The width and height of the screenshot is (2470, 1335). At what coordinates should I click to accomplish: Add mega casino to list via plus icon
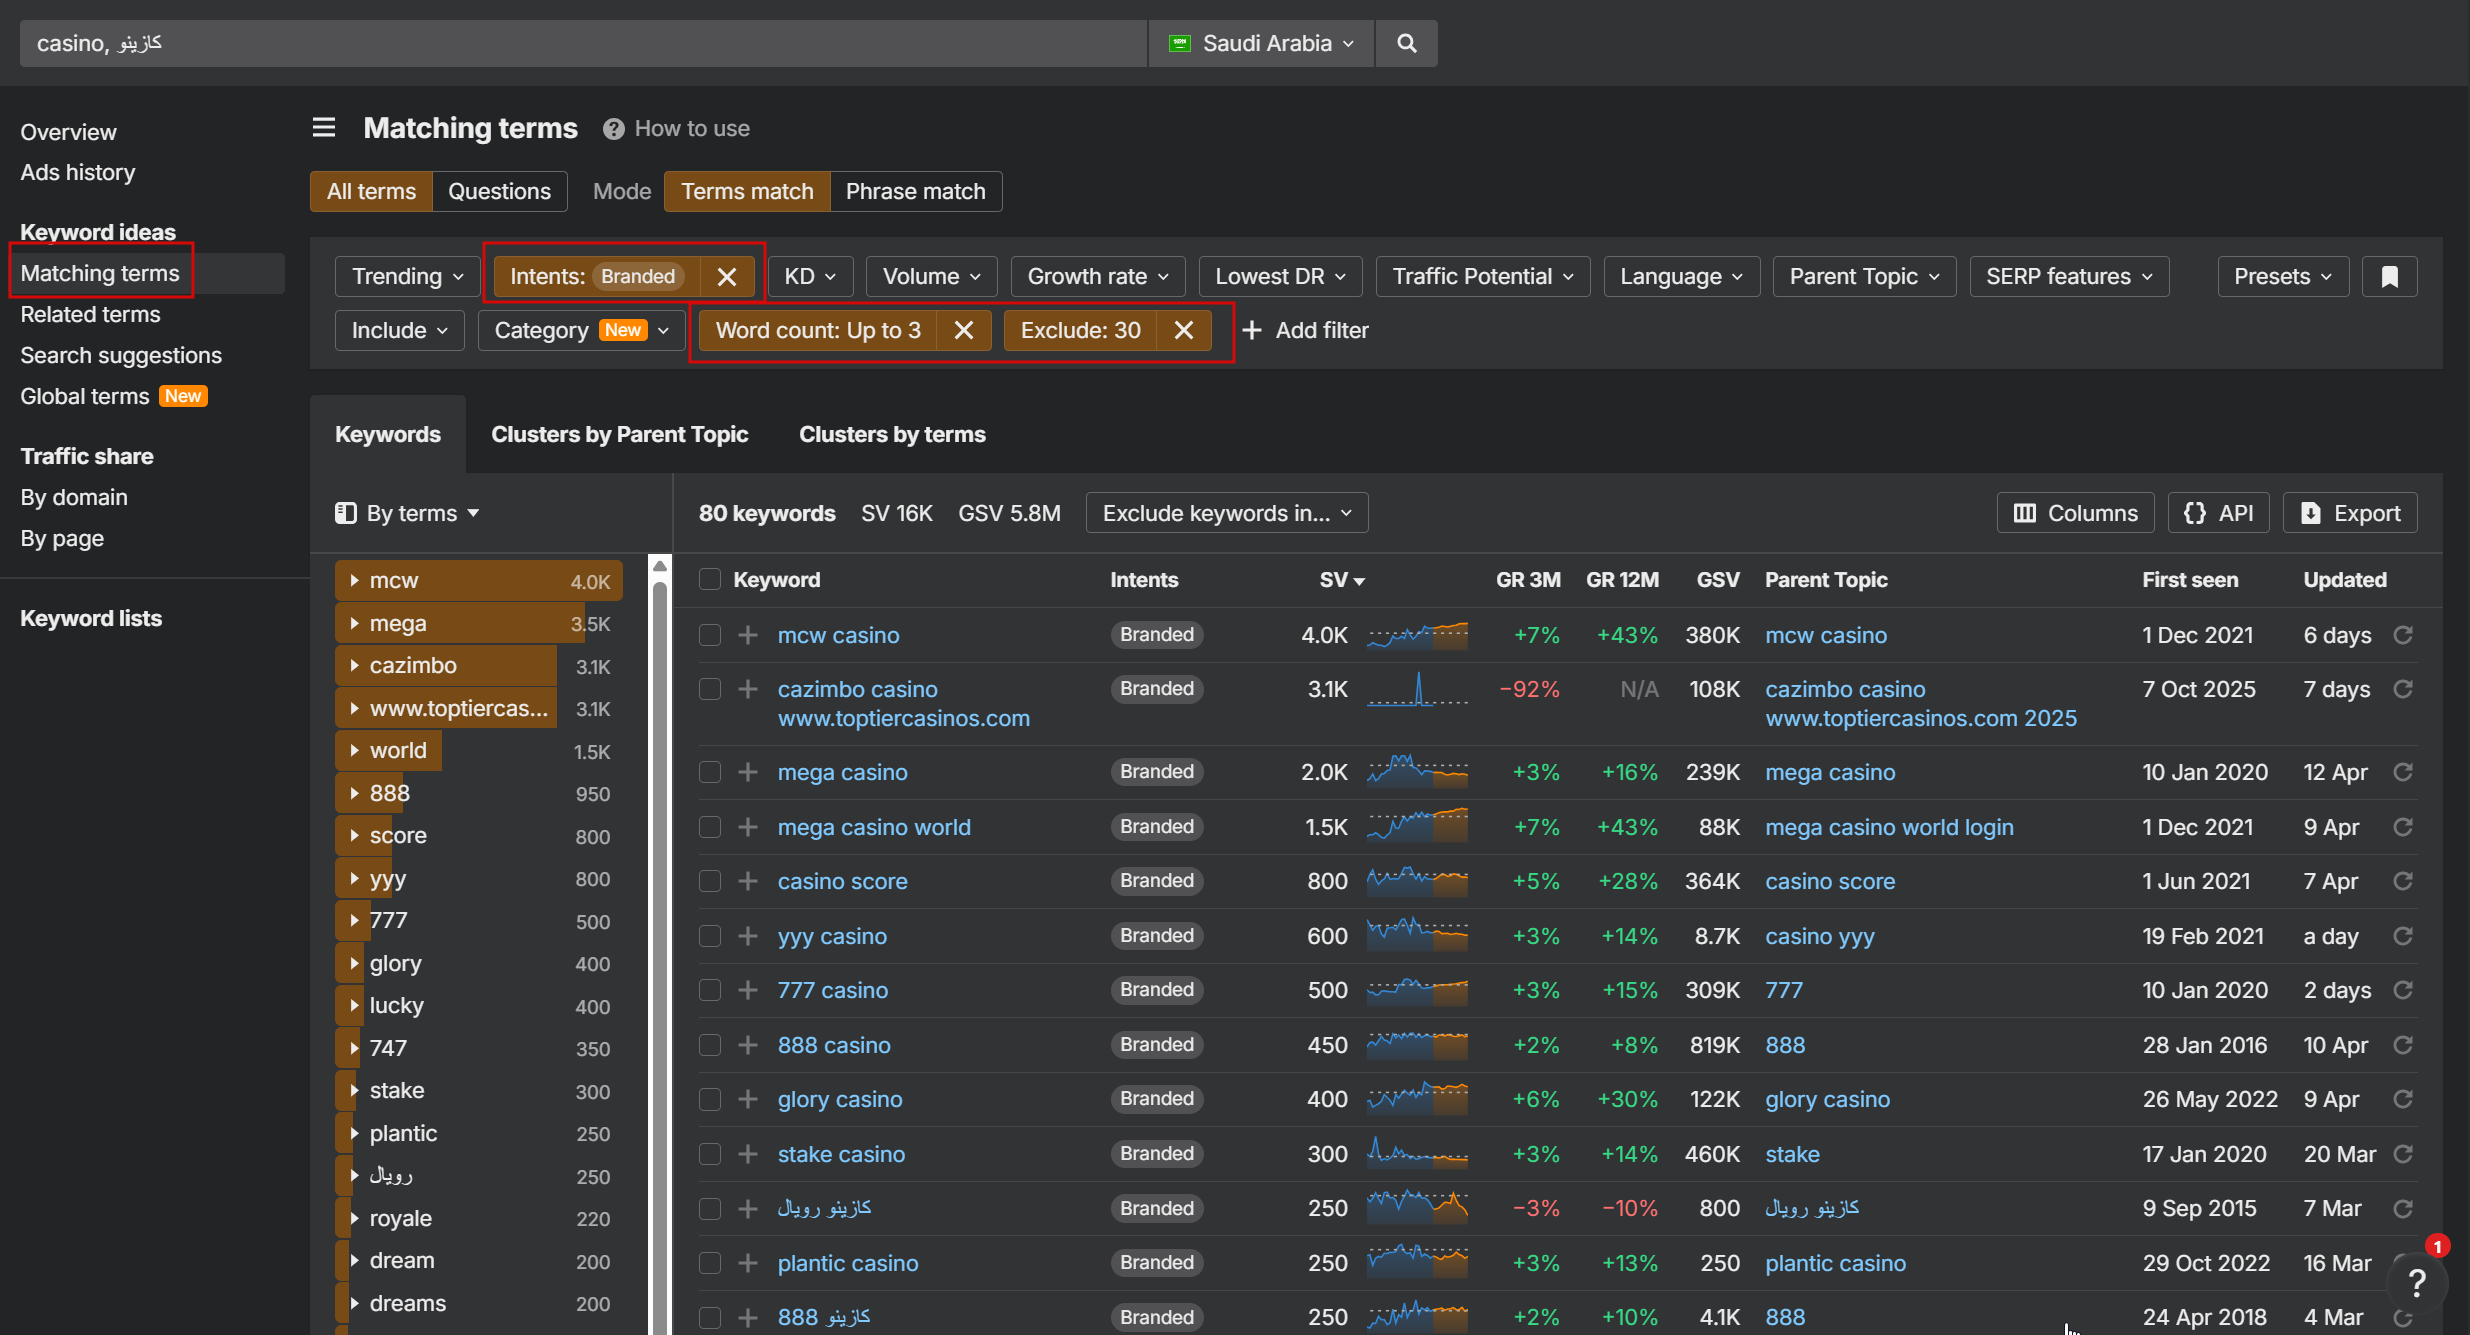pos(747,772)
